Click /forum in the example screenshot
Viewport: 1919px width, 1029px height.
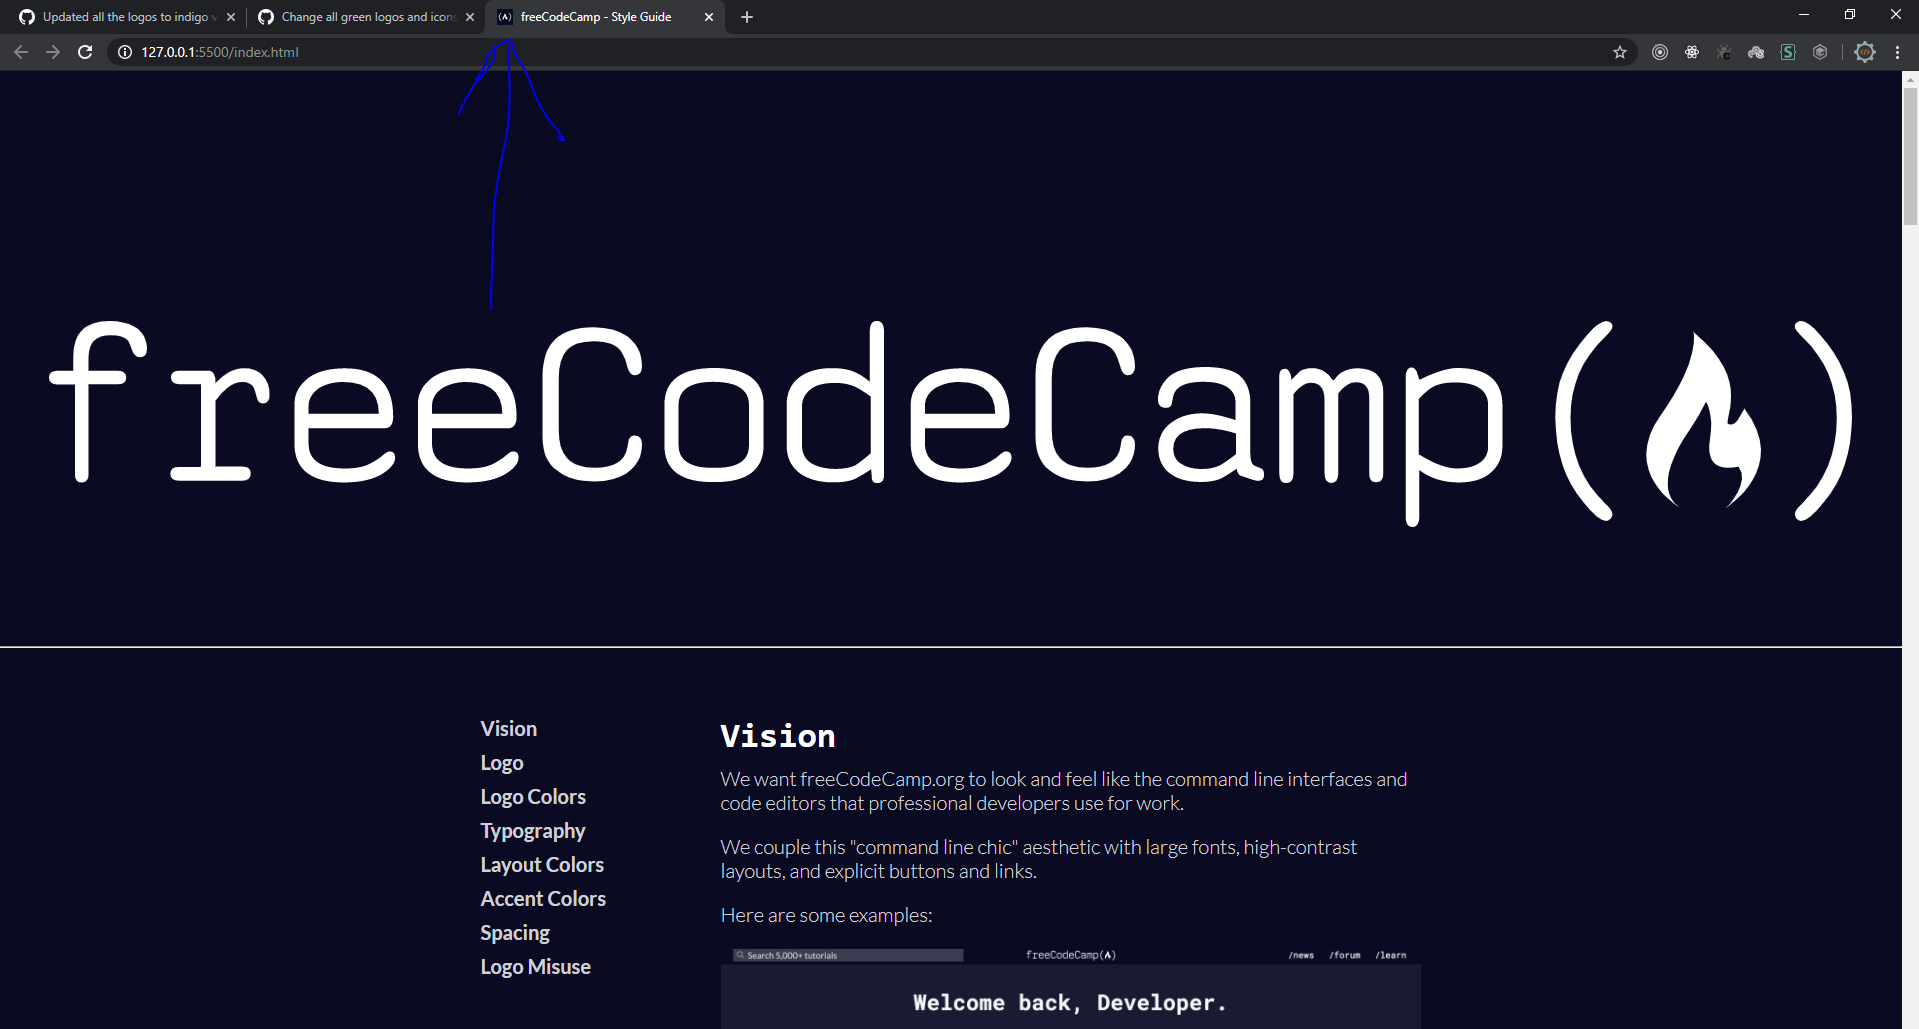tap(1345, 955)
